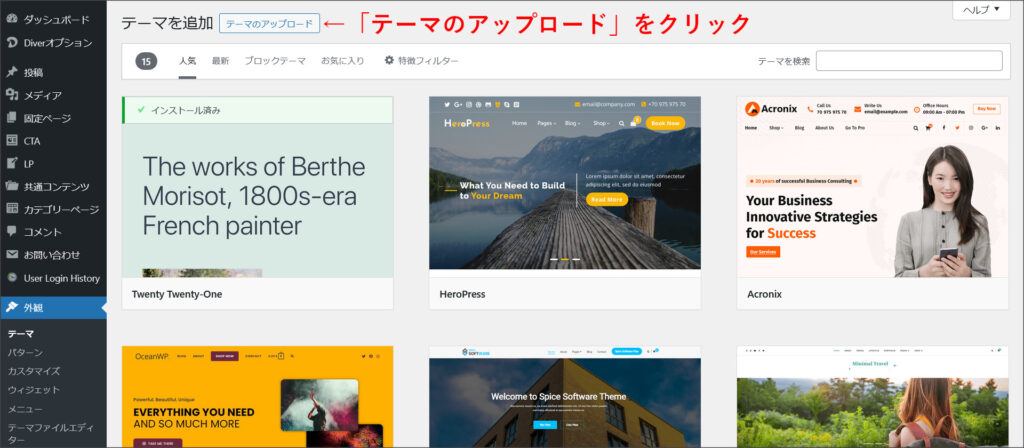Click the pushpin icon next to 投稿

(x=12, y=73)
